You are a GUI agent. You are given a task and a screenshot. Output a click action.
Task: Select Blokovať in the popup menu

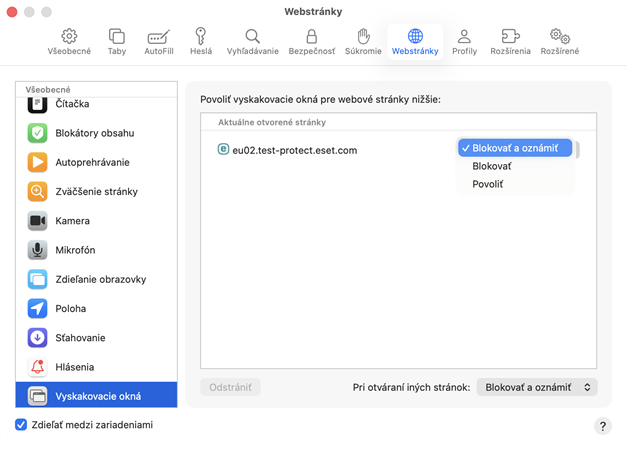(492, 166)
